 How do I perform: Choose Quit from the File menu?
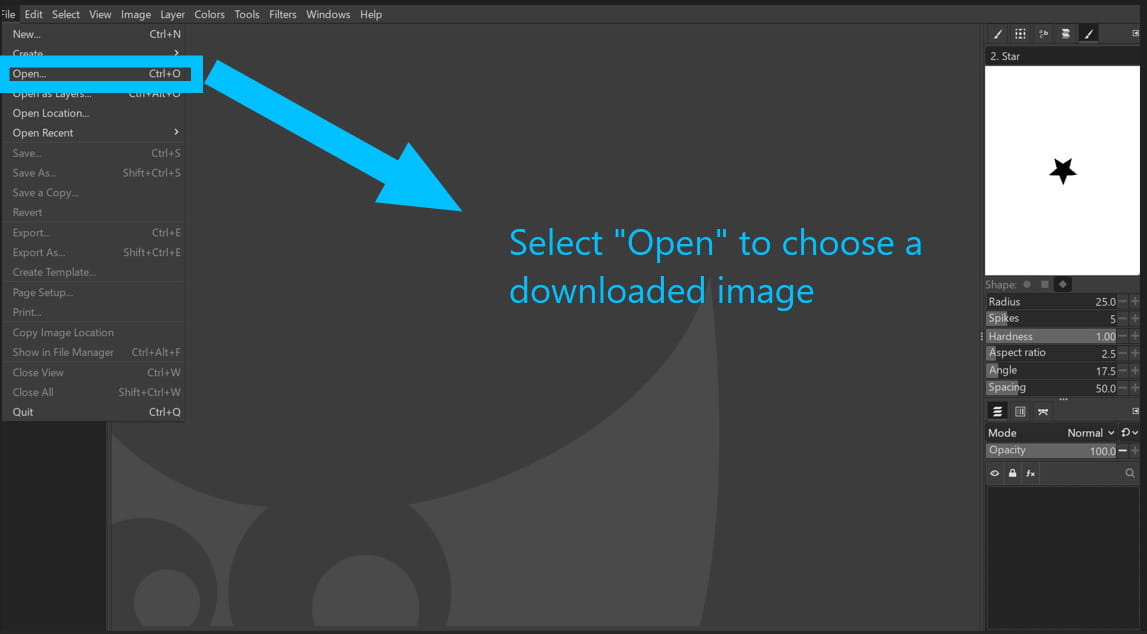pyautogui.click(x=95, y=412)
